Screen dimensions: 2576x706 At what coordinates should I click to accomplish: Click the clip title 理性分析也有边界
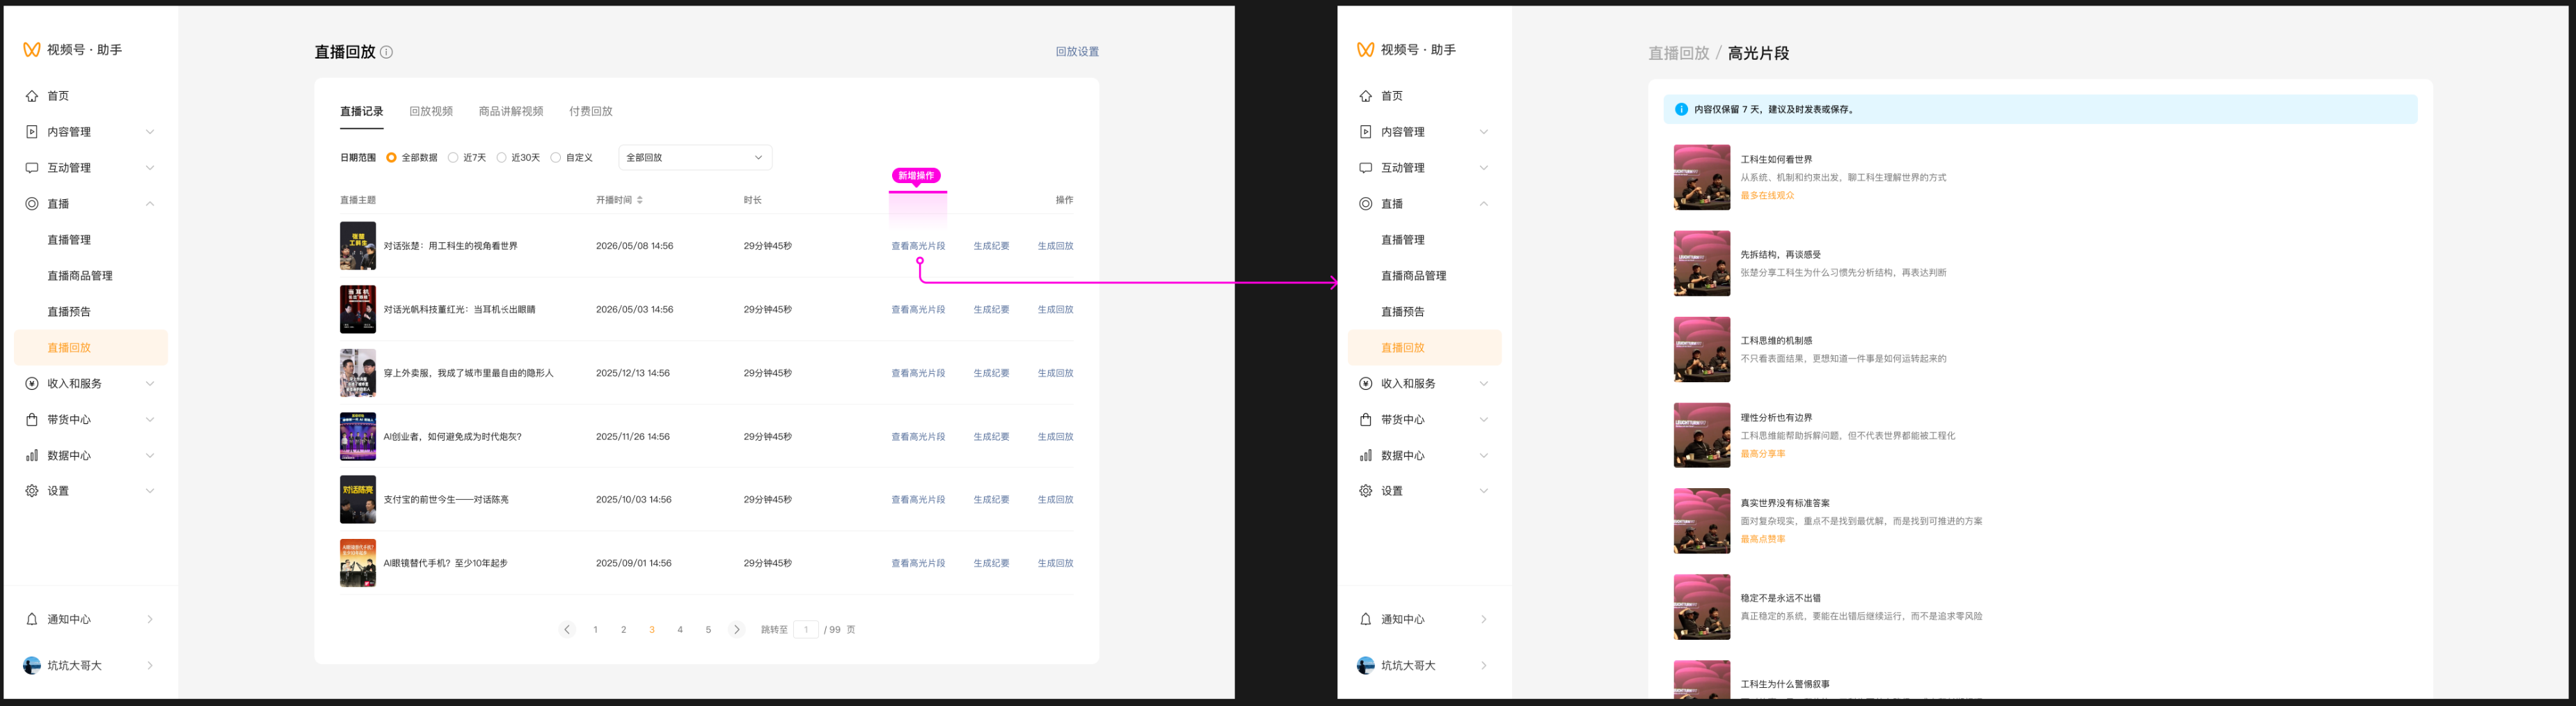[x=1777, y=418]
